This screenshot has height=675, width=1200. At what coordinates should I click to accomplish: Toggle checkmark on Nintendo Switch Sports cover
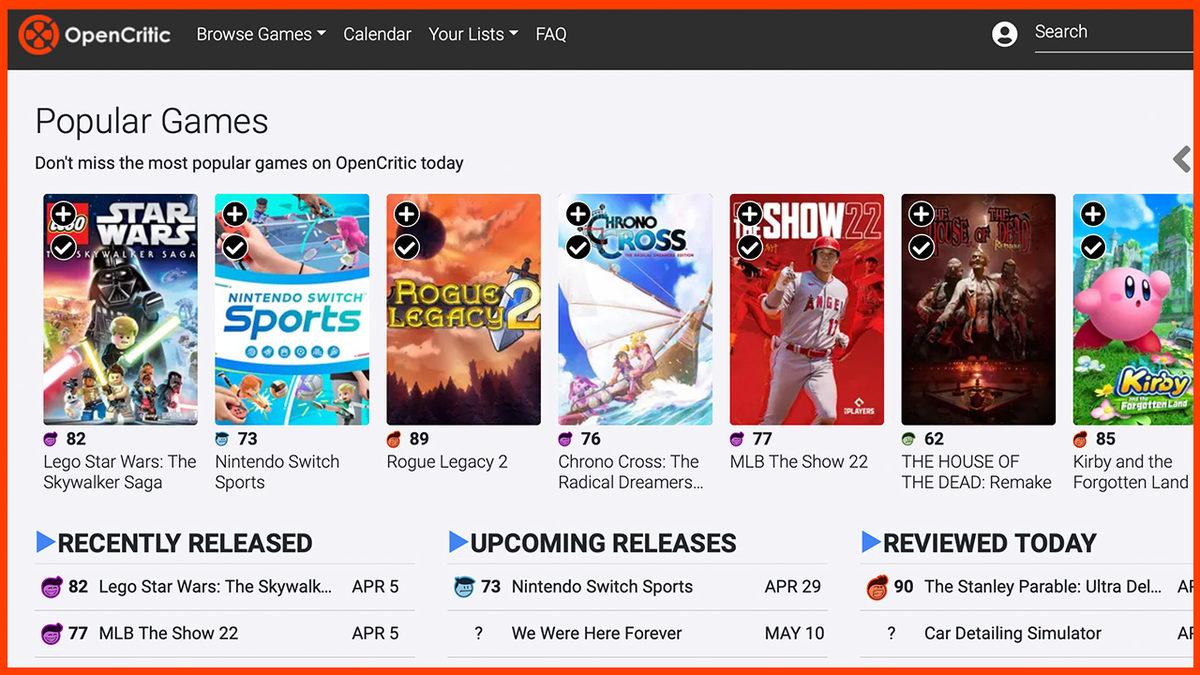coord(235,246)
